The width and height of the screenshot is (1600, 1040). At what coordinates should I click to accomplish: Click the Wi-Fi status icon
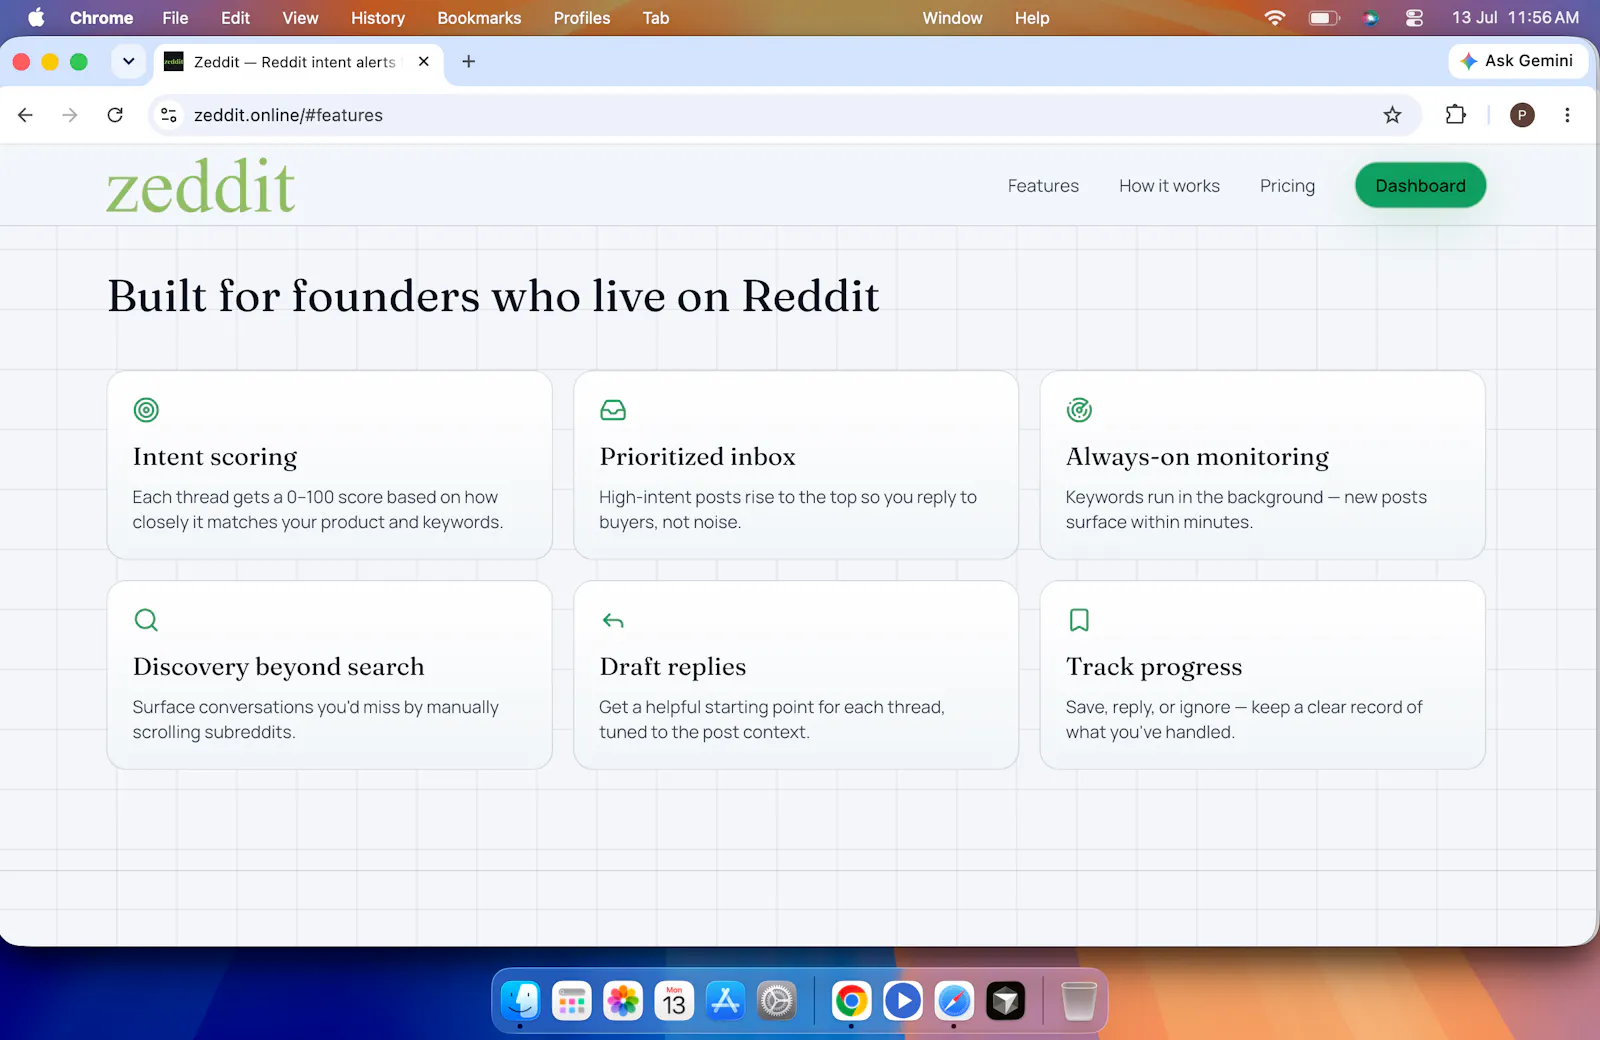(1275, 18)
